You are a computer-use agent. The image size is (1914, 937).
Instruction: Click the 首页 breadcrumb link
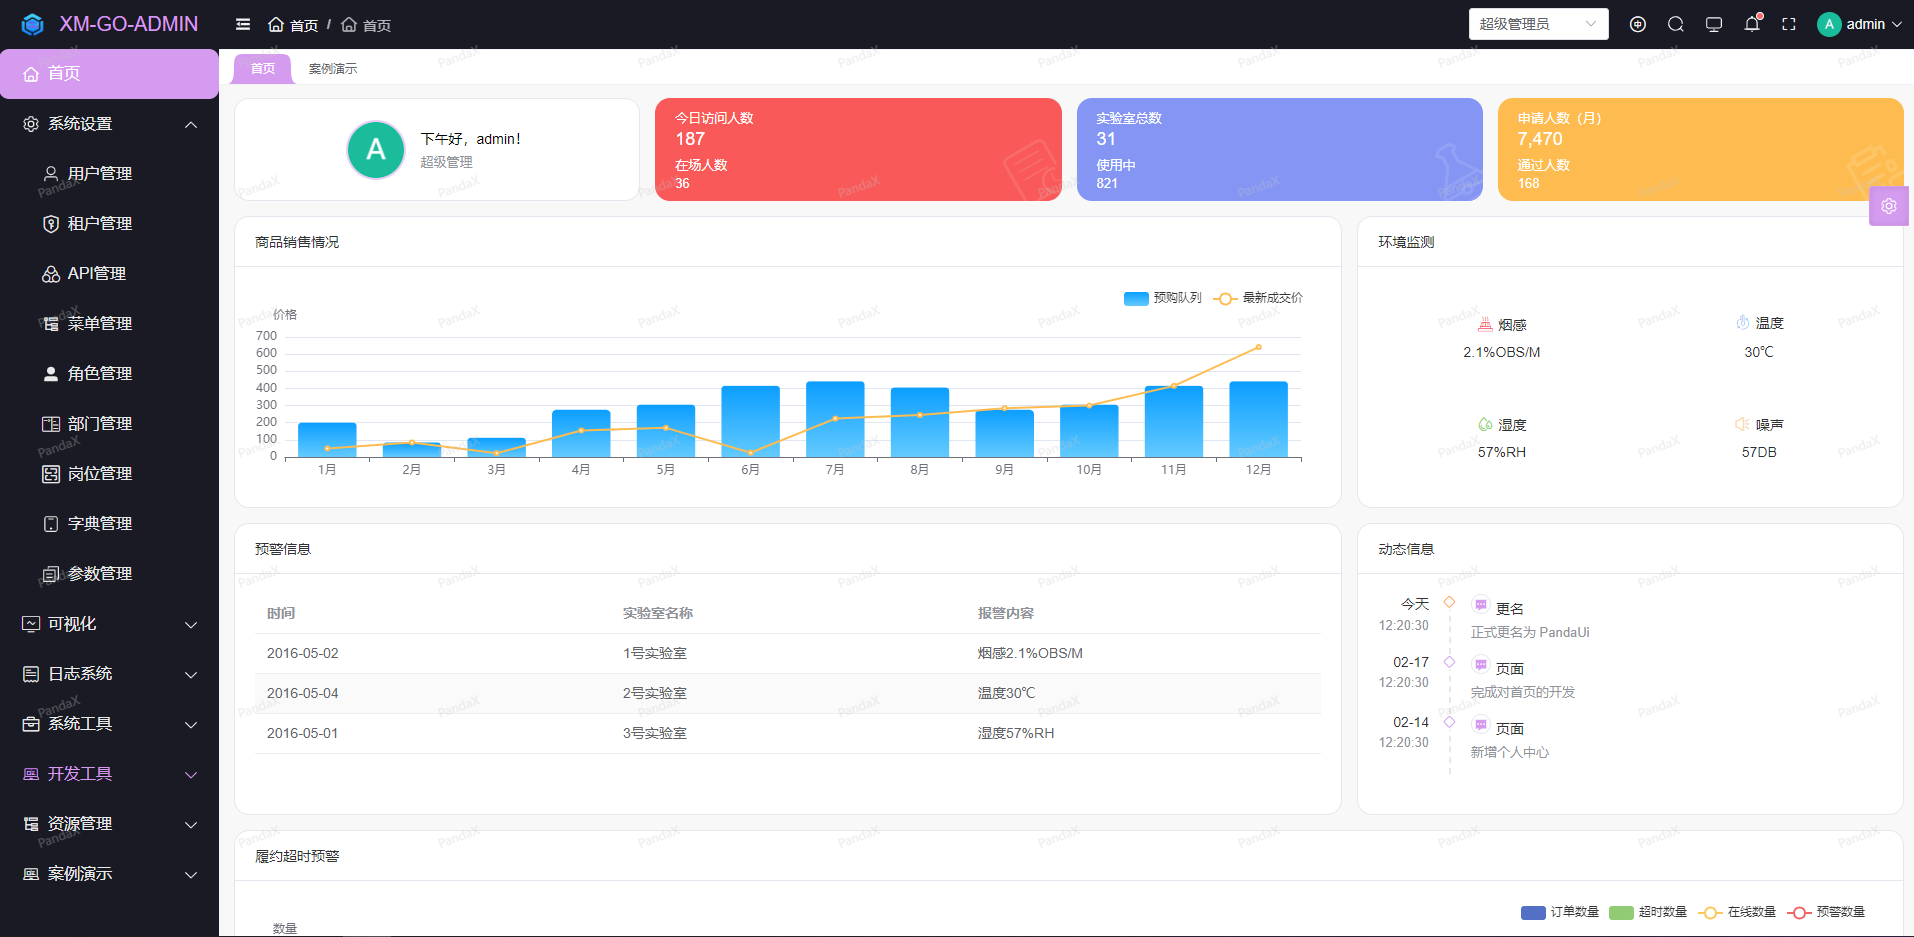point(294,25)
